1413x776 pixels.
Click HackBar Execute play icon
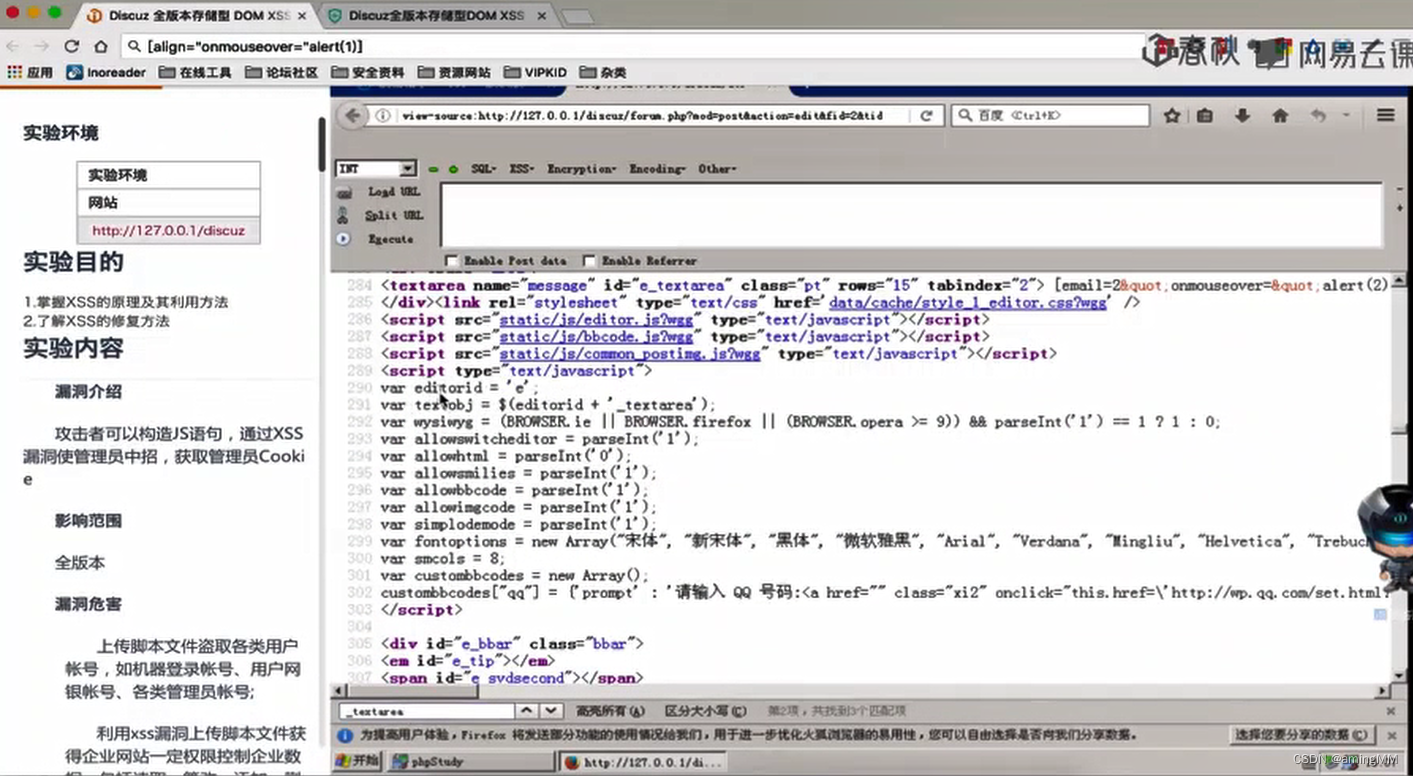343,239
